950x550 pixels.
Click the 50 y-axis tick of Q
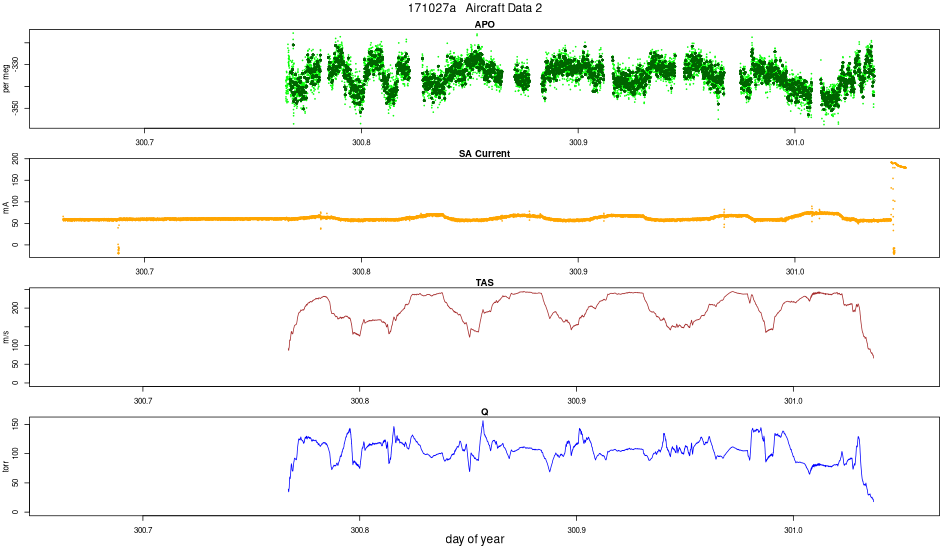click(16, 483)
